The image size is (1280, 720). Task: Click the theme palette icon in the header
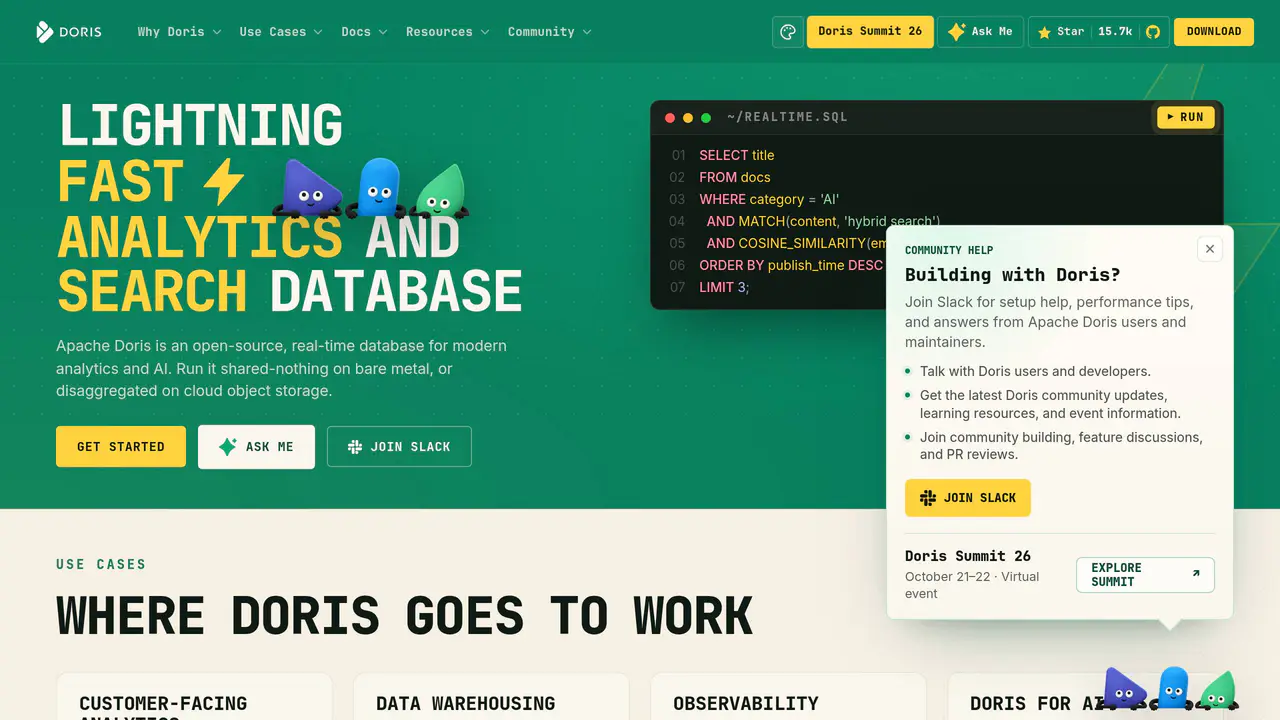click(x=788, y=32)
